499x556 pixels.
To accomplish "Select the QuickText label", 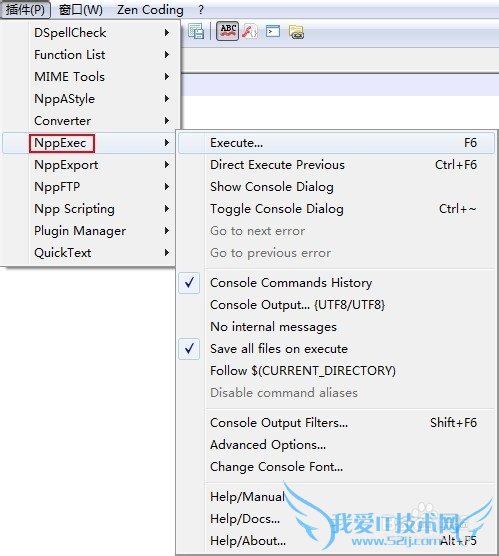I will [62, 253].
